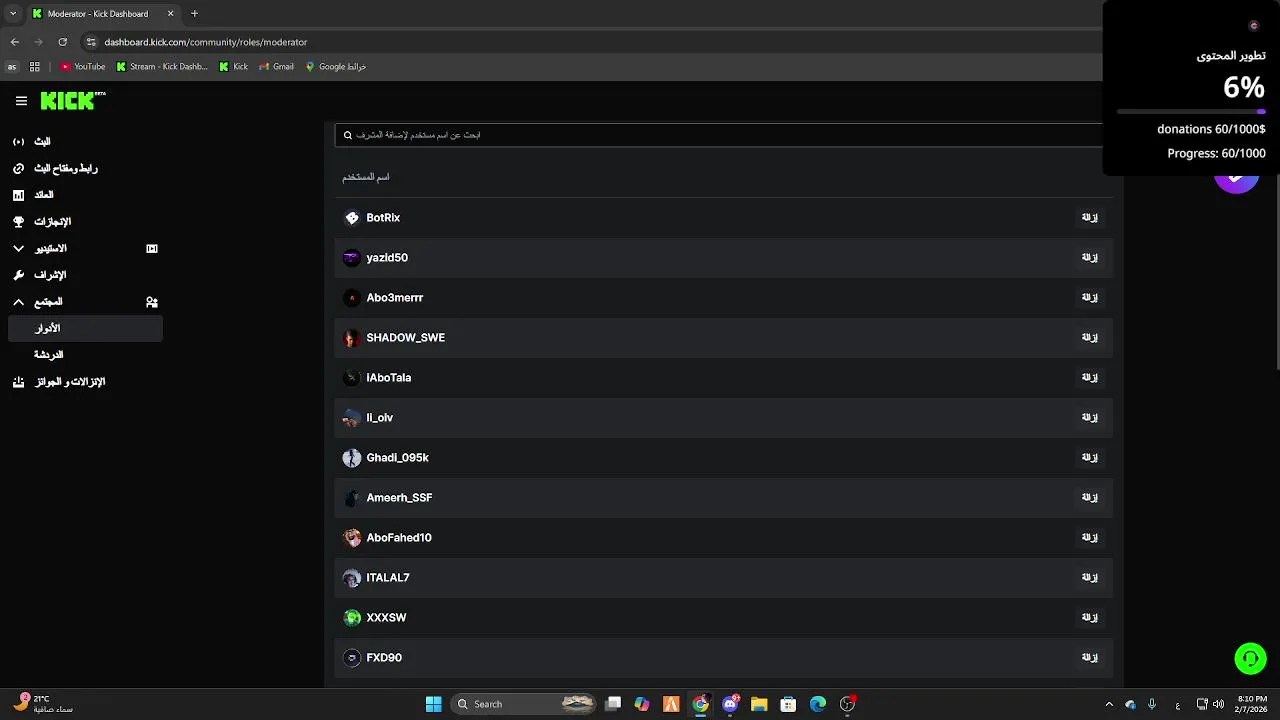The image size is (1280, 720).
Task: Open الإنزالات و الجوائز drops page
Action: (x=69, y=382)
